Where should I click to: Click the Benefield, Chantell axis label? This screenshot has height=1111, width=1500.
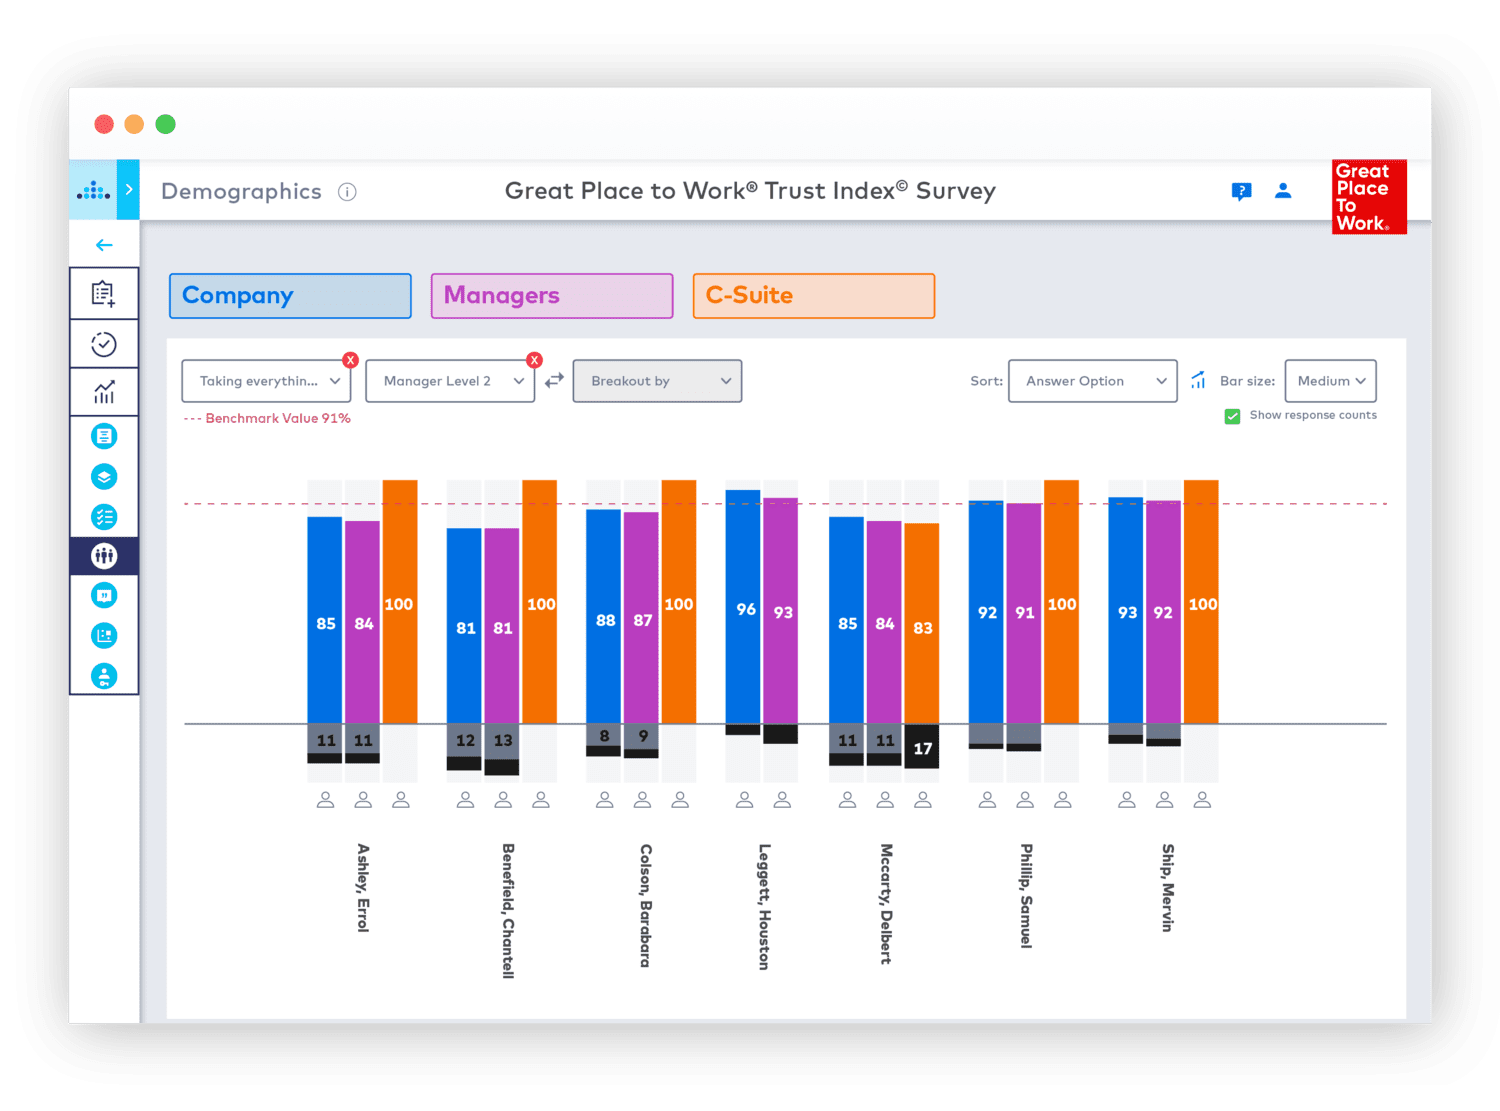coord(508,911)
